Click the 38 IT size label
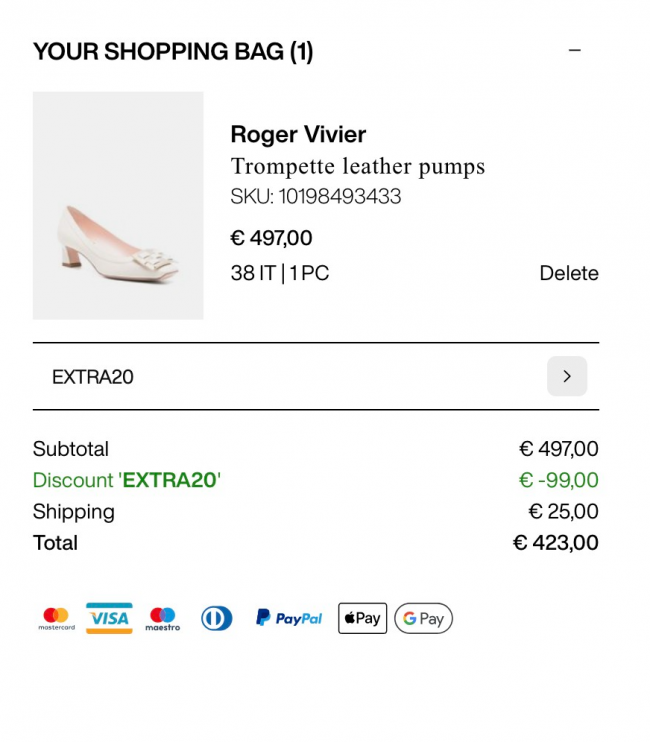Viewport: 650px width, 742px height. [x=252, y=273]
